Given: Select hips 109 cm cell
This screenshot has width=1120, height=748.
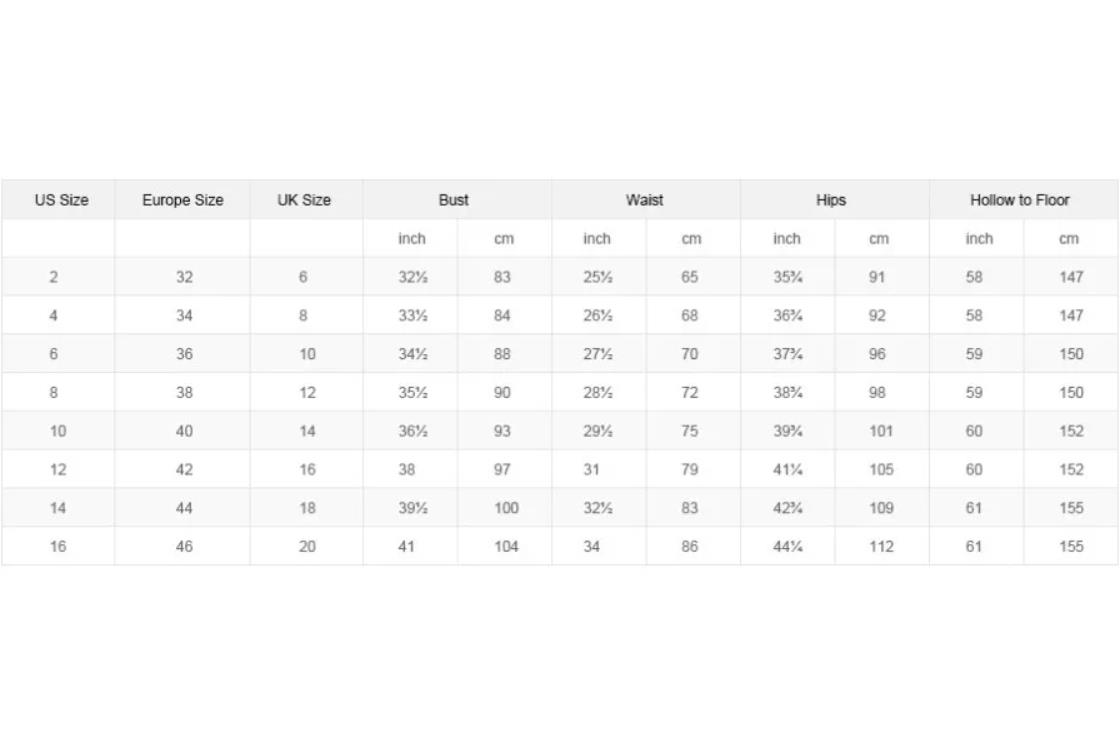Looking at the screenshot, I should [x=881, y=508].
